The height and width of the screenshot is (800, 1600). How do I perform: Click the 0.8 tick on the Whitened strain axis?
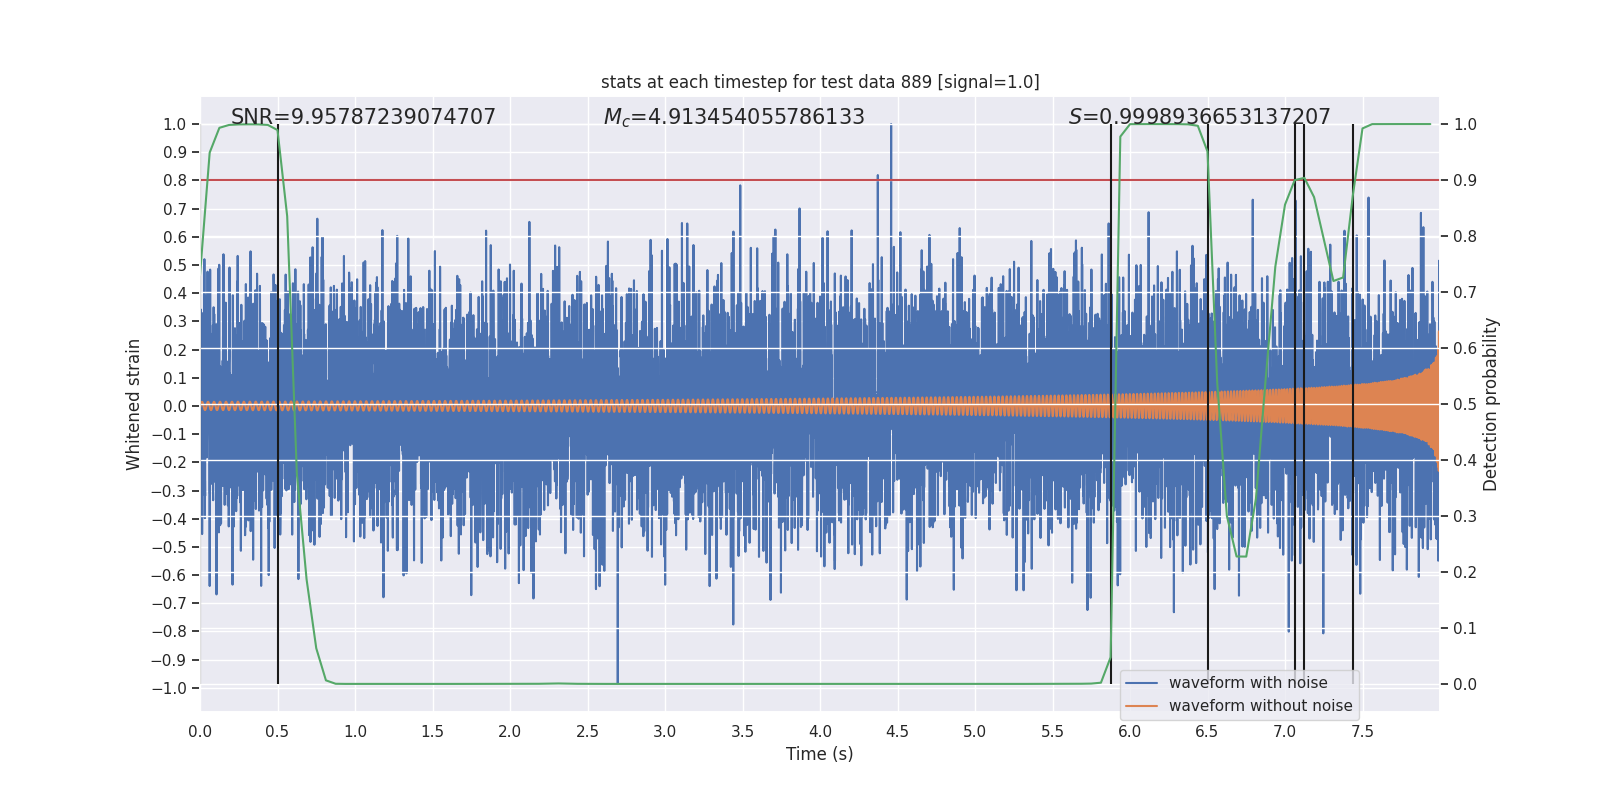(x=175, y=180)
